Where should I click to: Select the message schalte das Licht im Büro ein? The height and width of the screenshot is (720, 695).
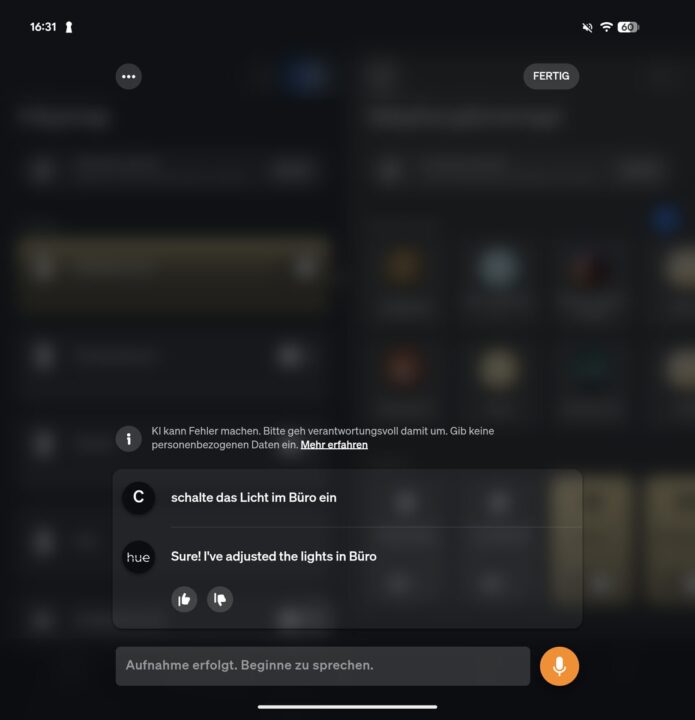click(x=253, y=497)
